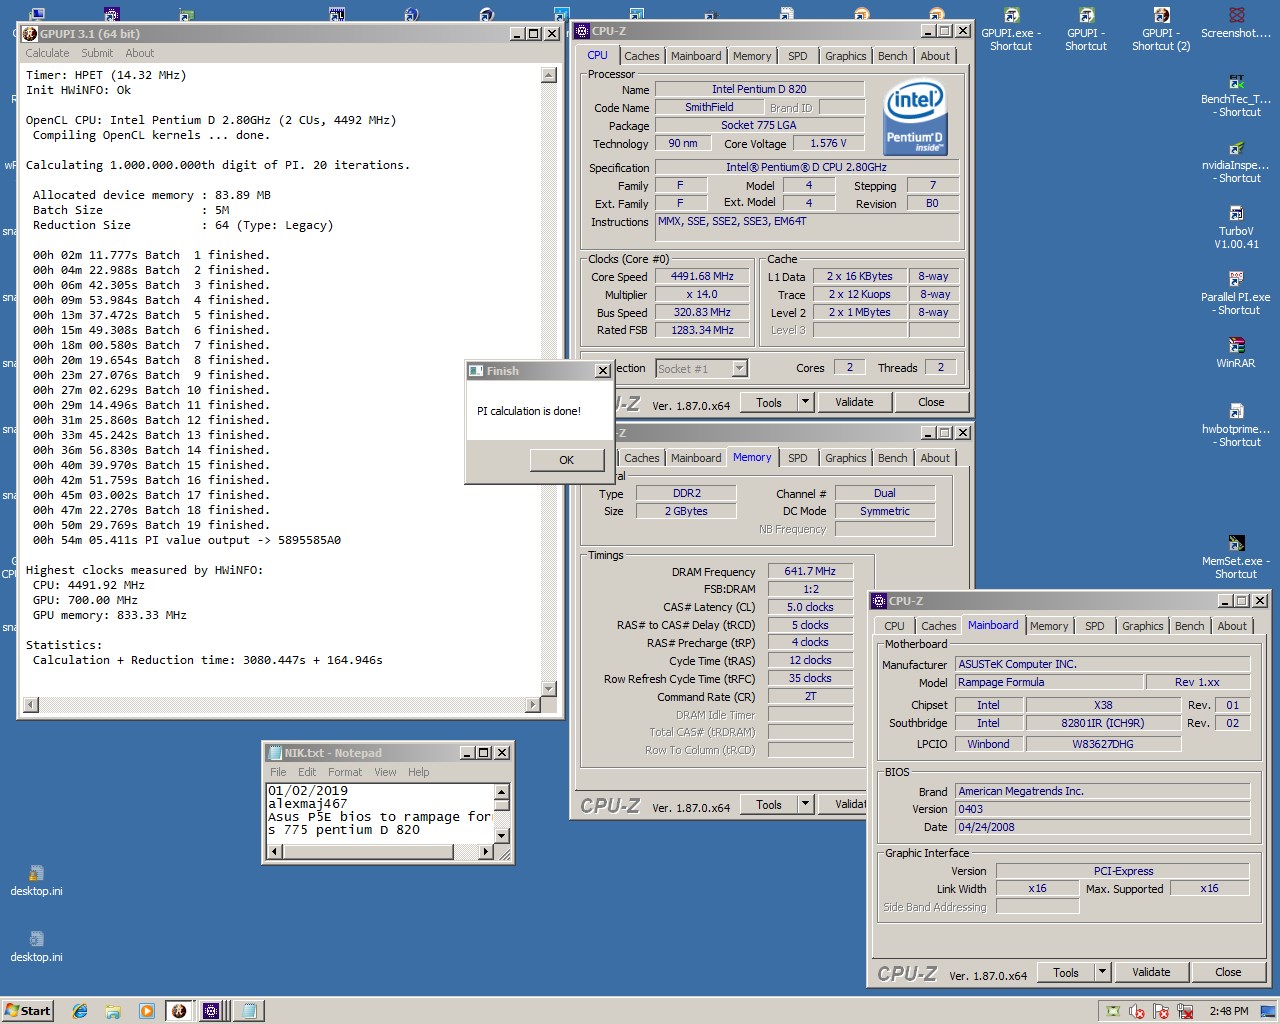Click Validate in the top CPU-Z window

pos(854,402)
